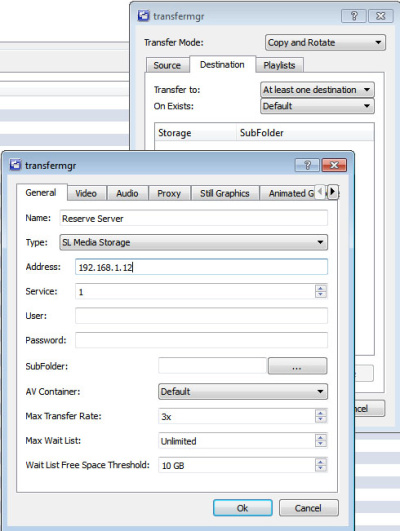This screenshot has height=531, width=400.
Task: Open the Still Graphics tab
Action: [225, 193]
